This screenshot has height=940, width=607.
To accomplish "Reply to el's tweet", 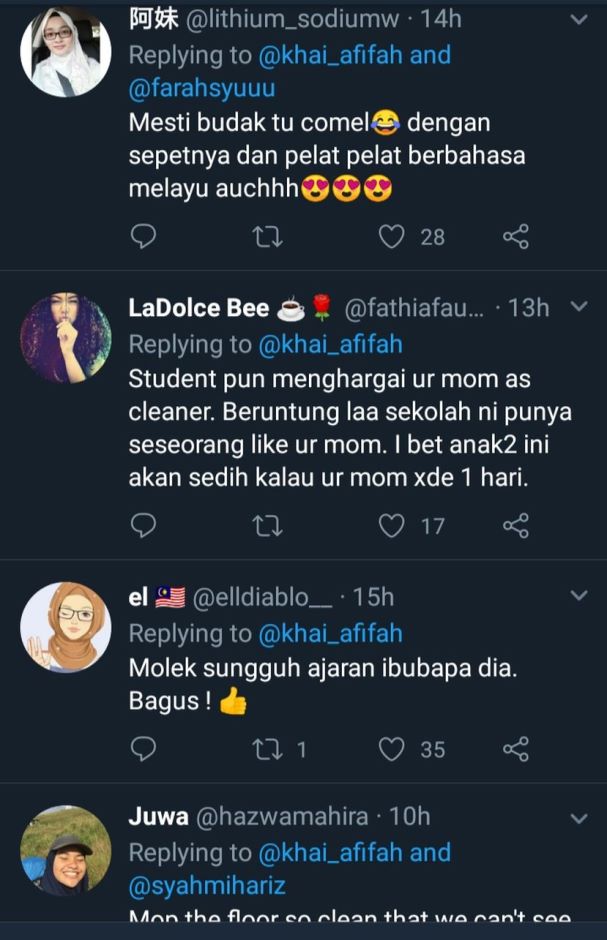I will pos(144,749).
